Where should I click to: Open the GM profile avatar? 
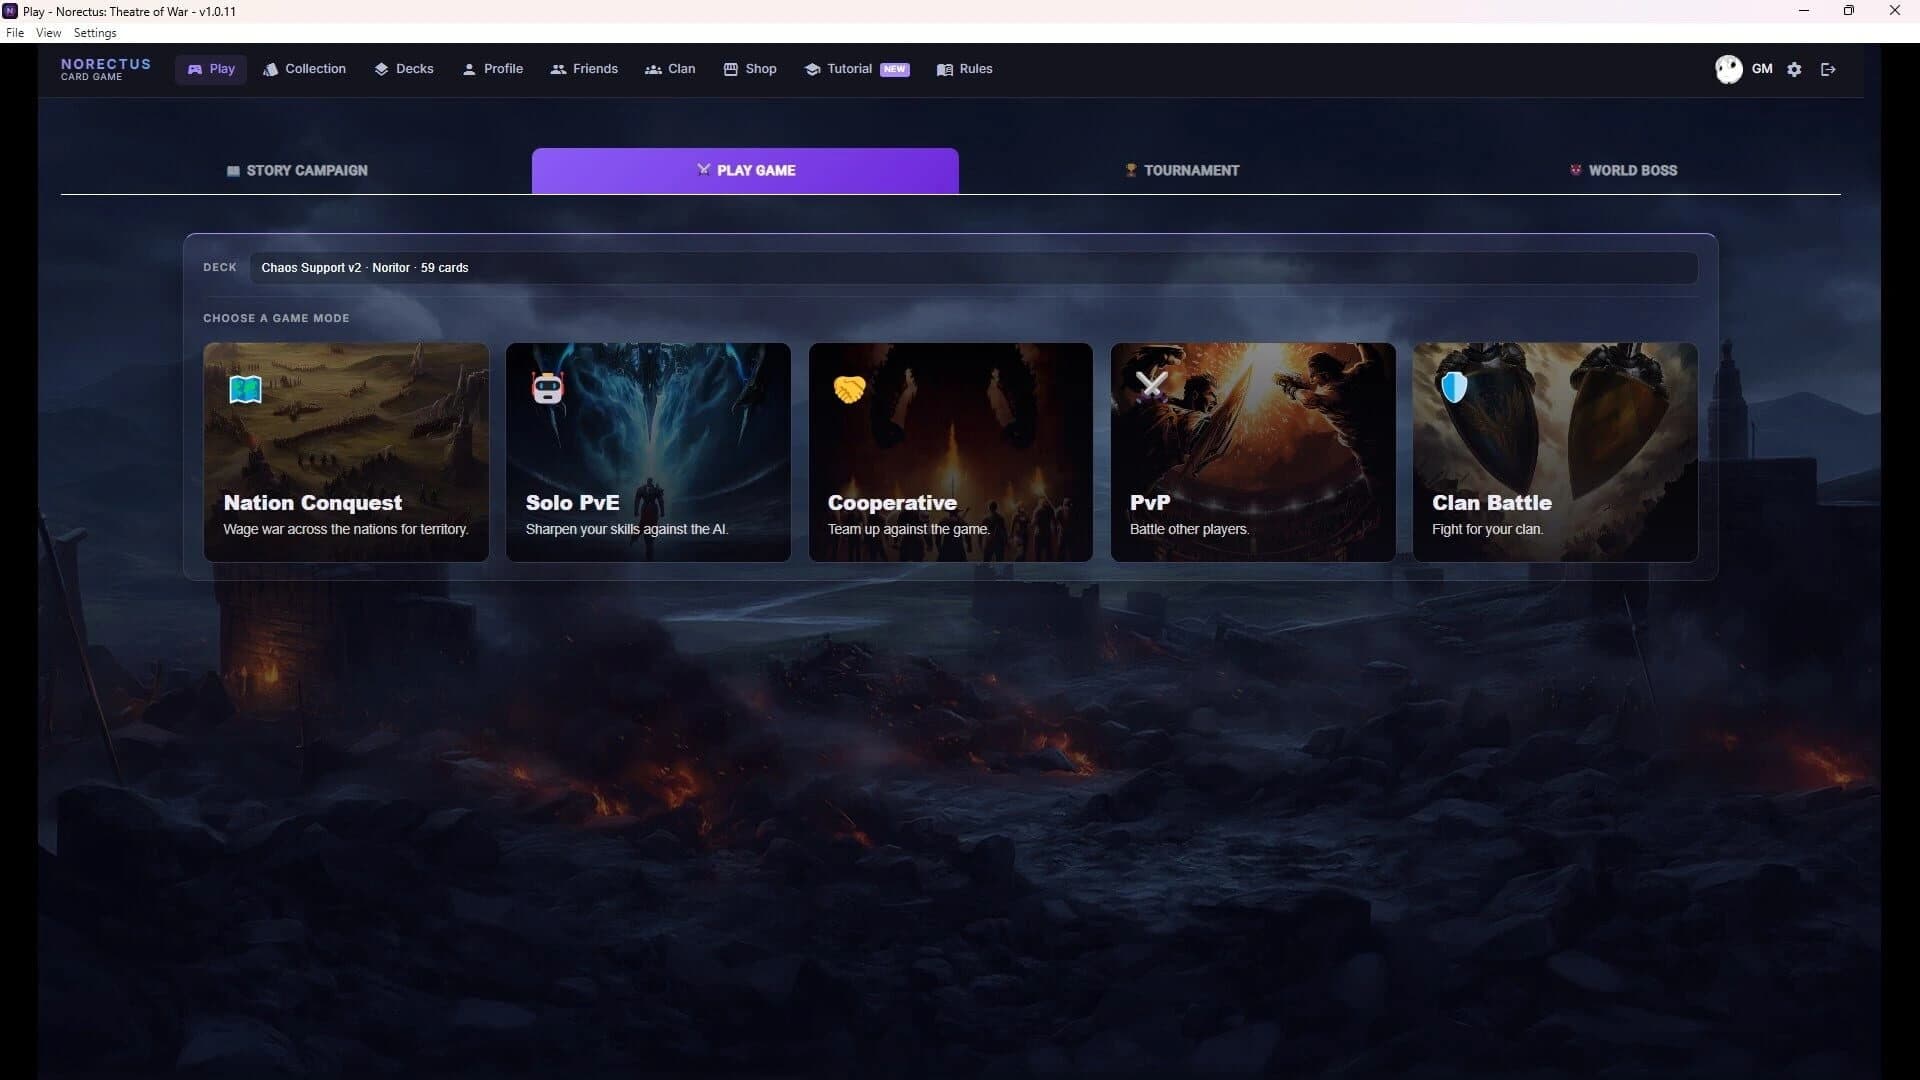[1728, 69]
